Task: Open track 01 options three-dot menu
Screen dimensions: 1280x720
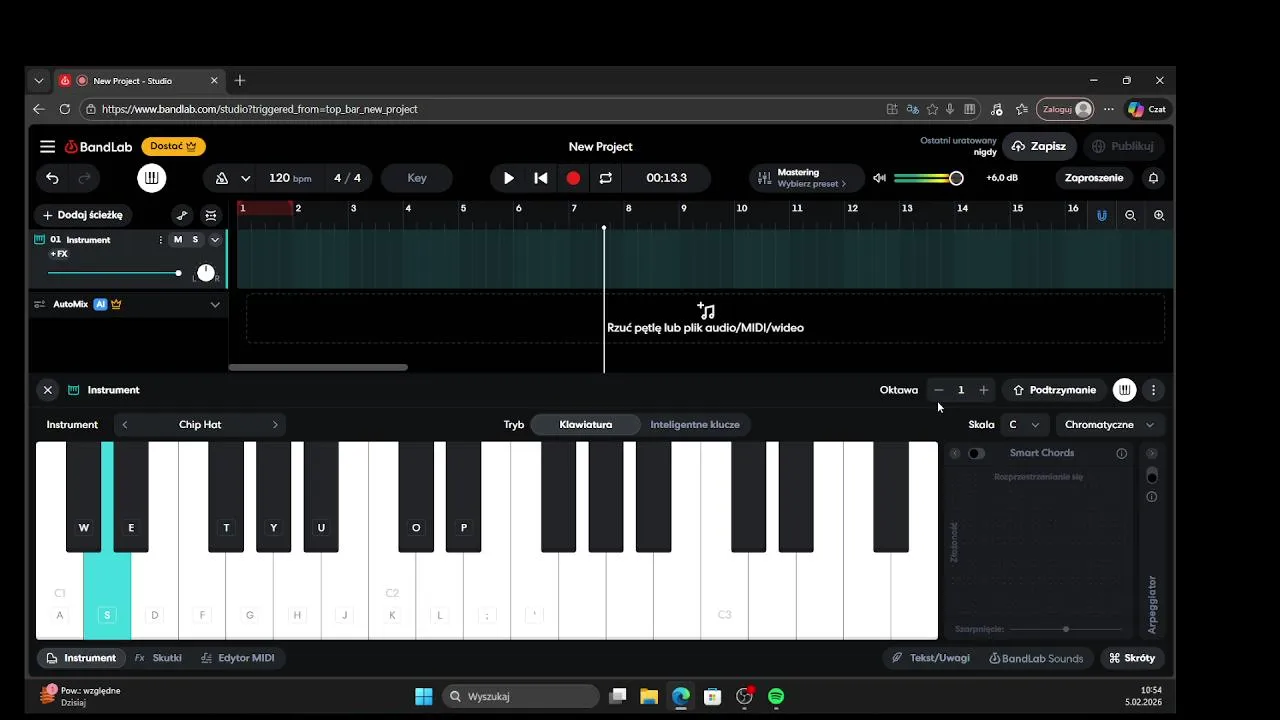Action: click(160, 240)
